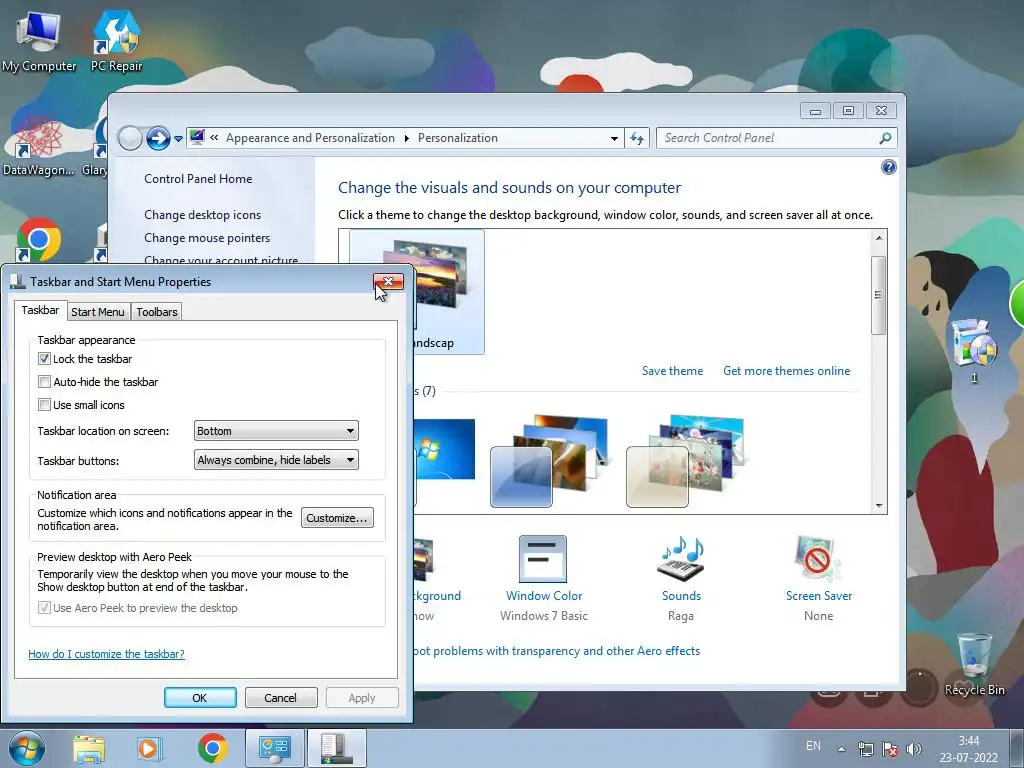Click themes list scroll-down arrow
Image resolution: width=1024 pixels, height=768 pixels.
pos(879,505)
